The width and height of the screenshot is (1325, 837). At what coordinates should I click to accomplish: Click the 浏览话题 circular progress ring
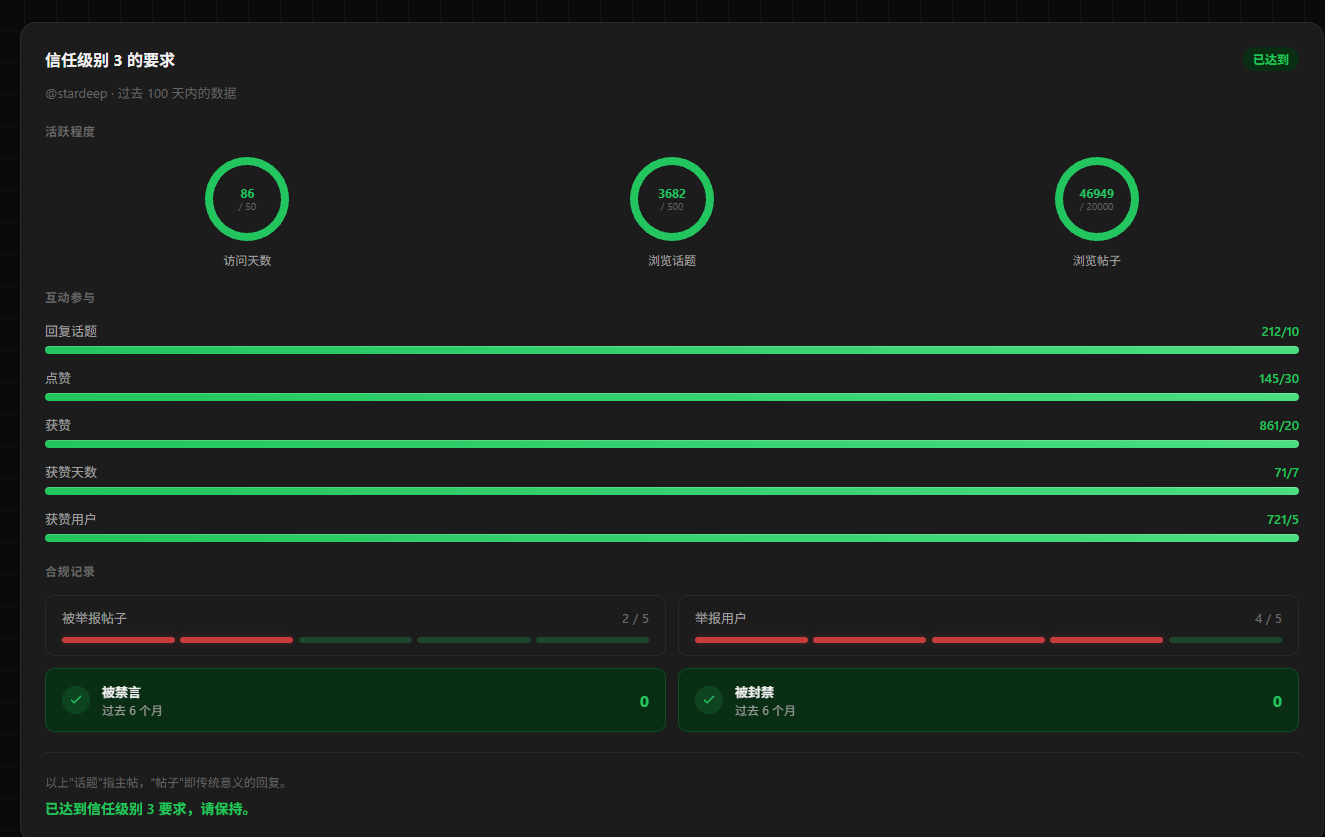pos(672,199)
